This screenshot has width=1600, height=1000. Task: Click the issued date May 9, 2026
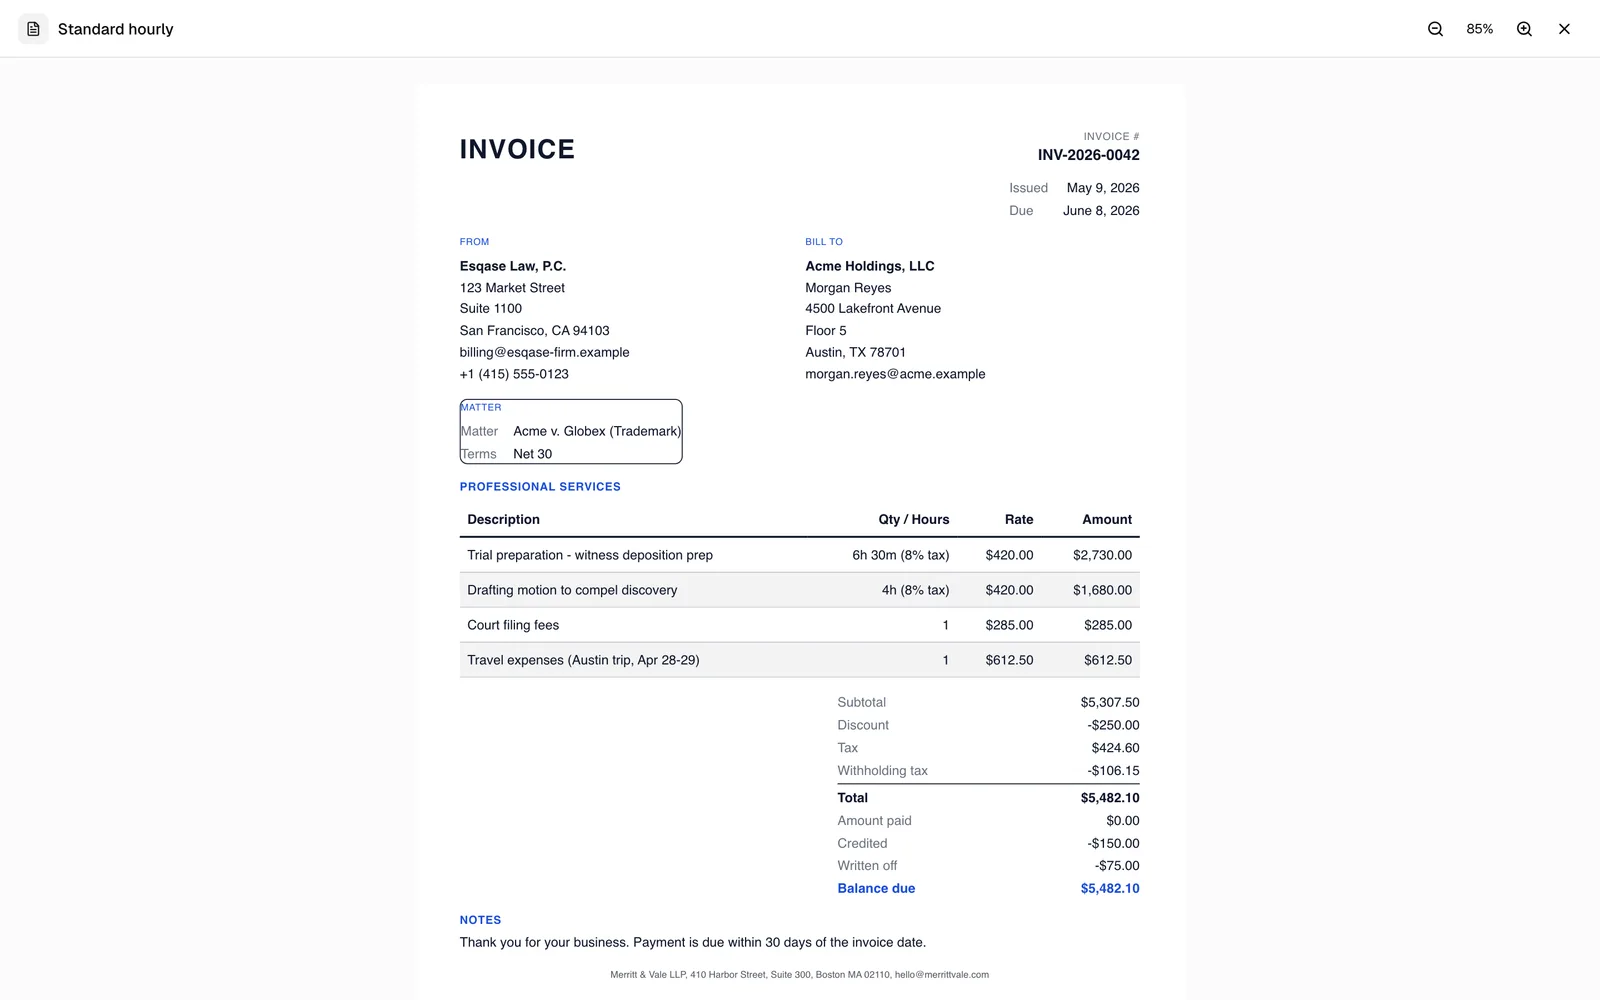pyautogui.click(x=1103, y=188)
